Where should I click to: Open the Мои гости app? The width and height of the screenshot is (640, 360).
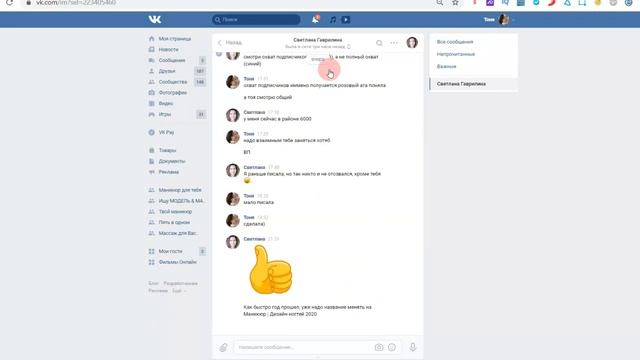point(171,251)
